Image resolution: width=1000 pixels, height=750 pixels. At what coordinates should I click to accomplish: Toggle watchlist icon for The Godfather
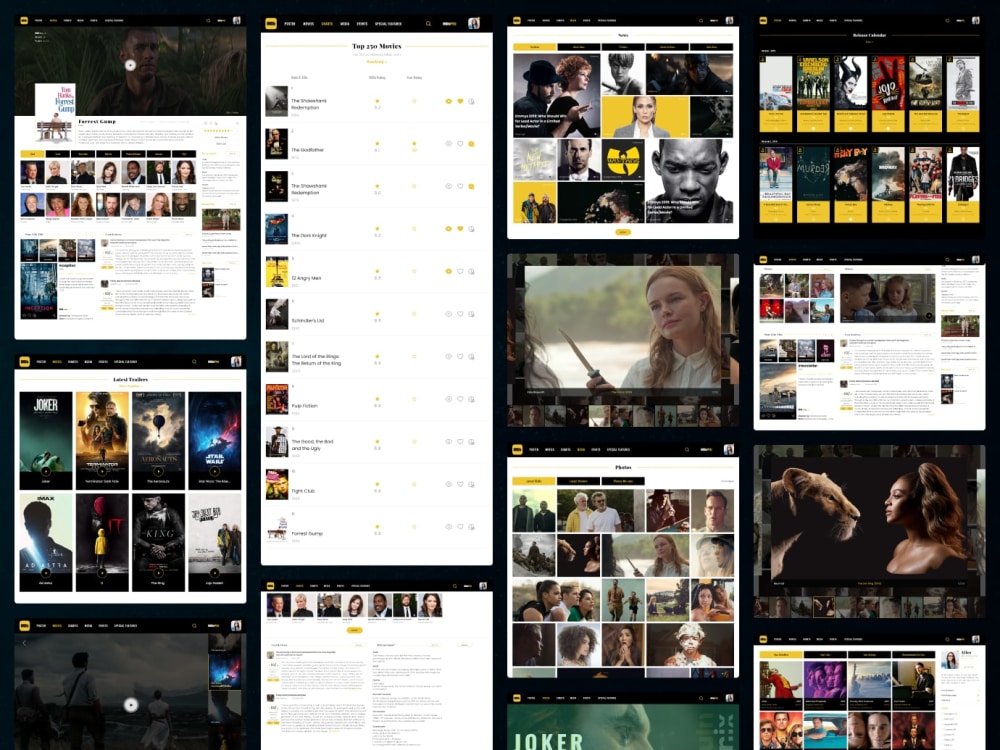tap(471, 143)
